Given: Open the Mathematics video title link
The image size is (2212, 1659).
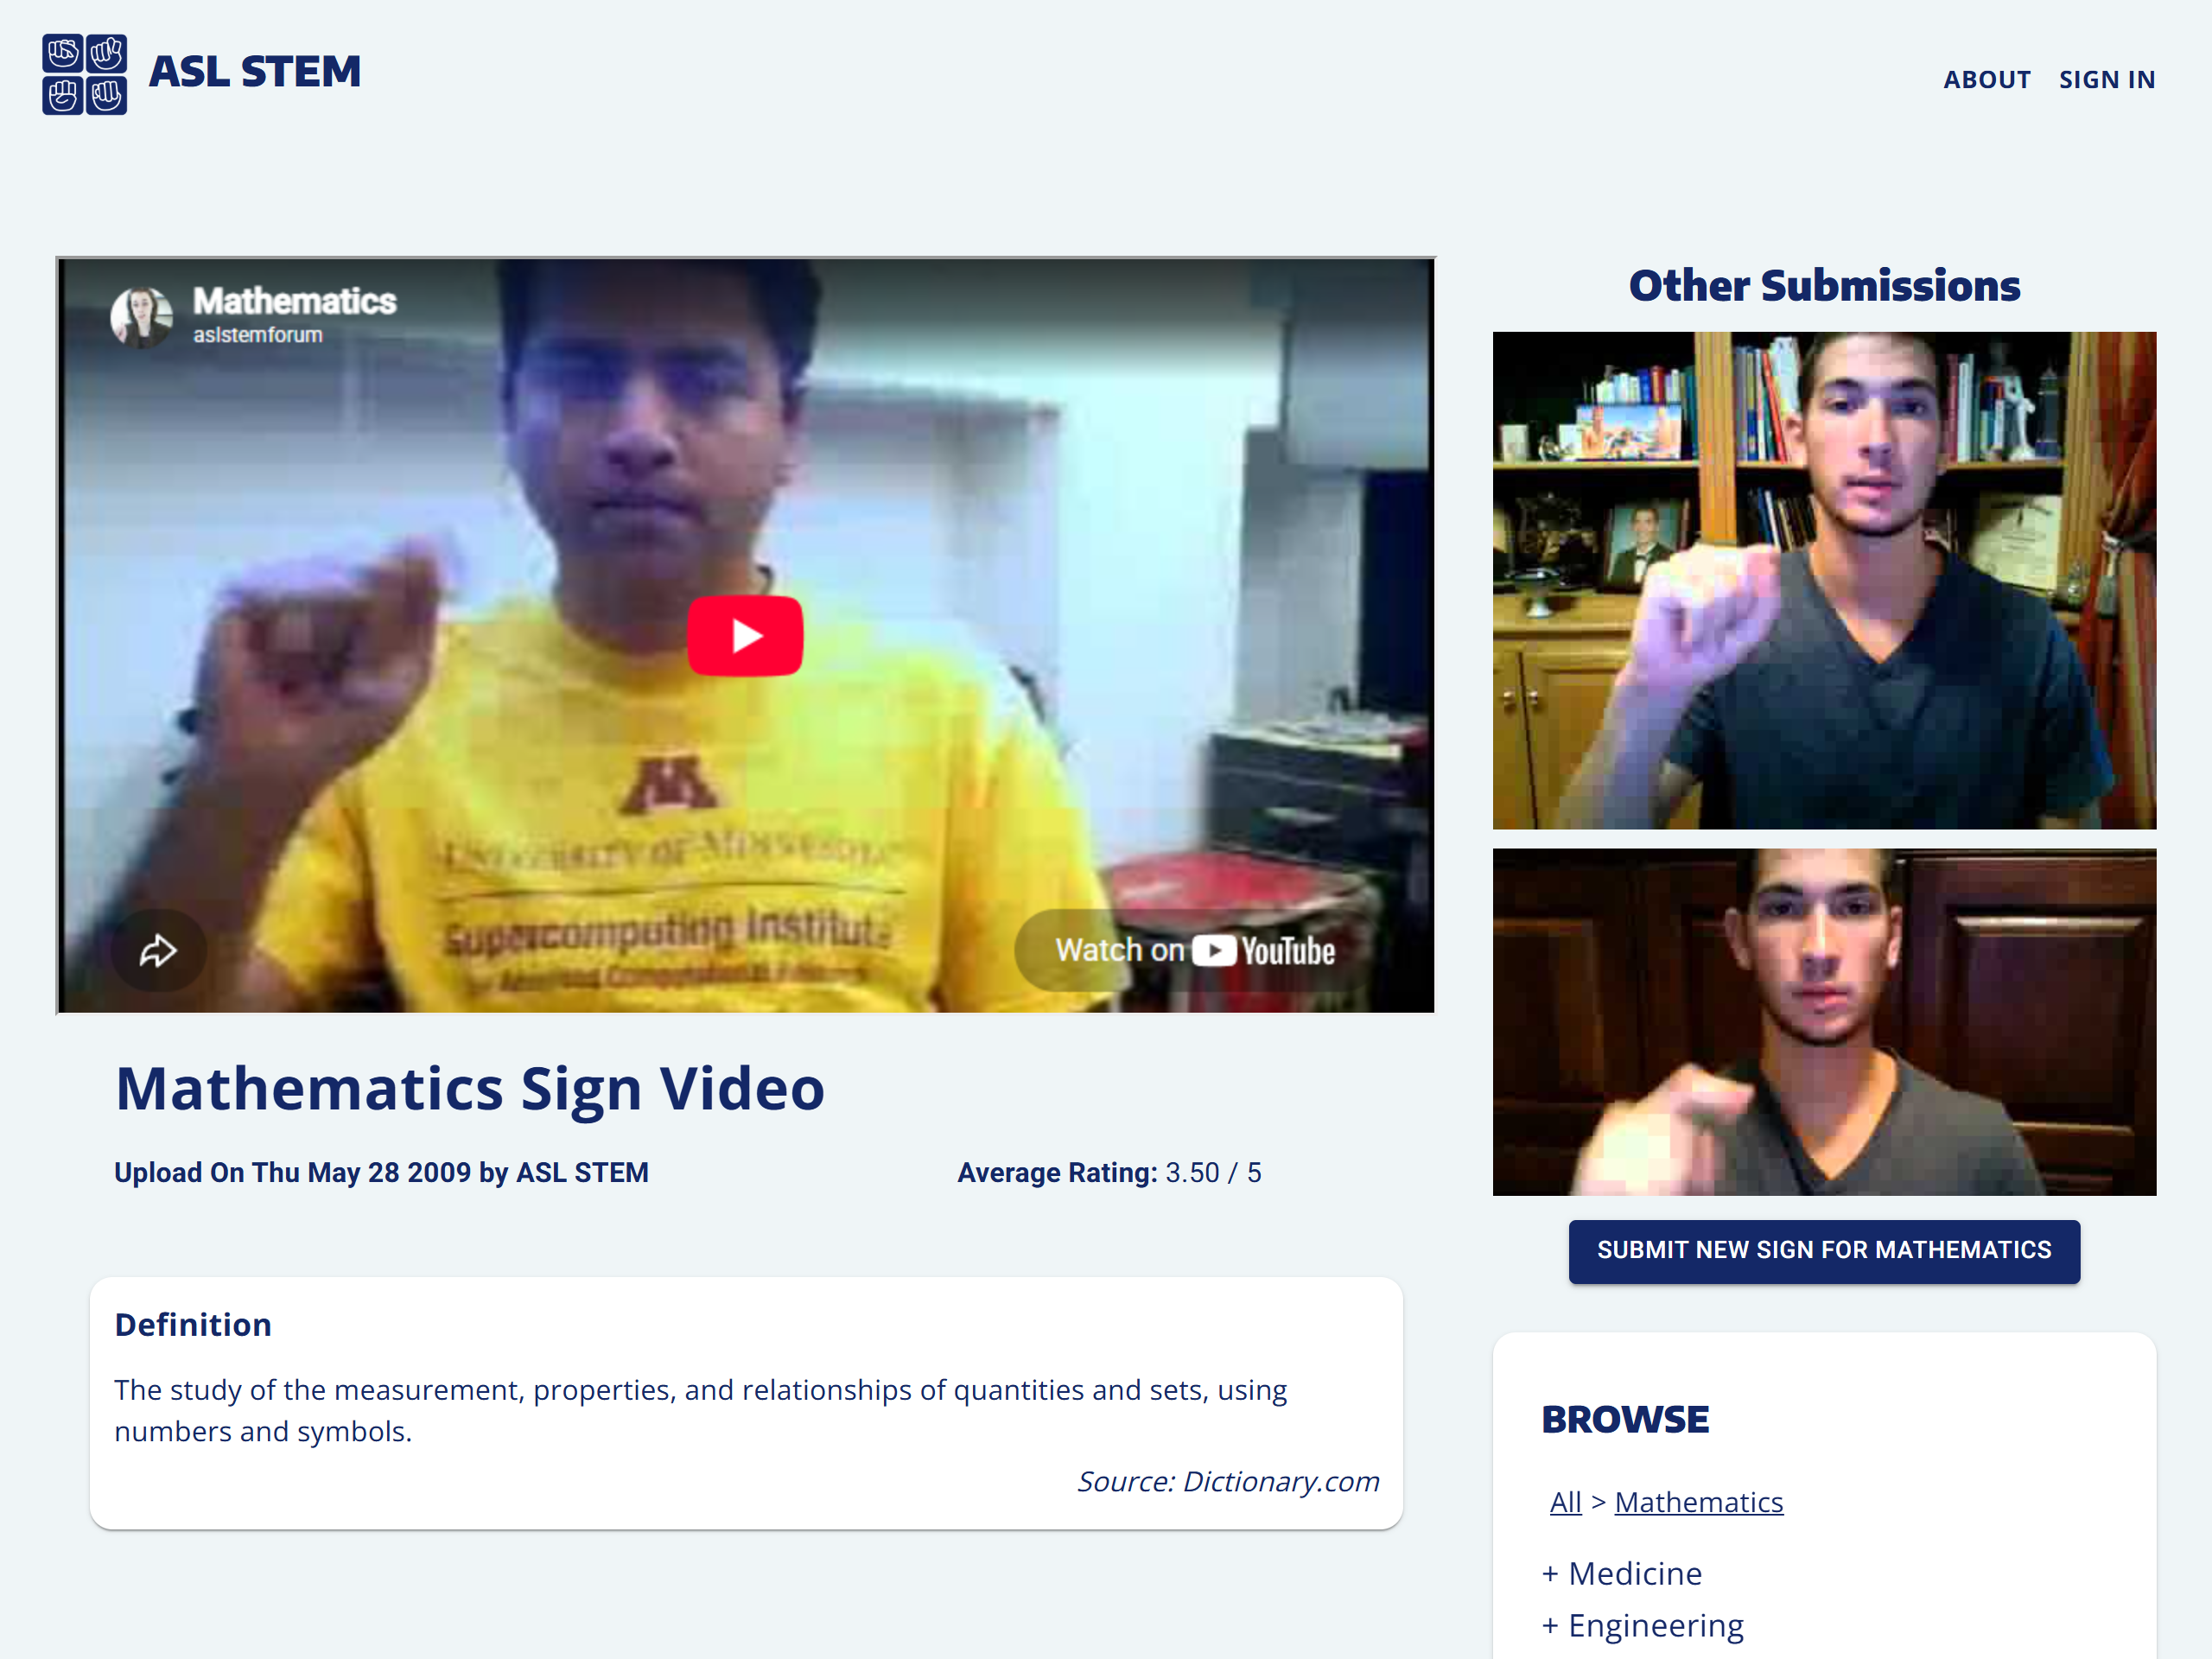Looking at the screenshot, I should coord(294,301).
